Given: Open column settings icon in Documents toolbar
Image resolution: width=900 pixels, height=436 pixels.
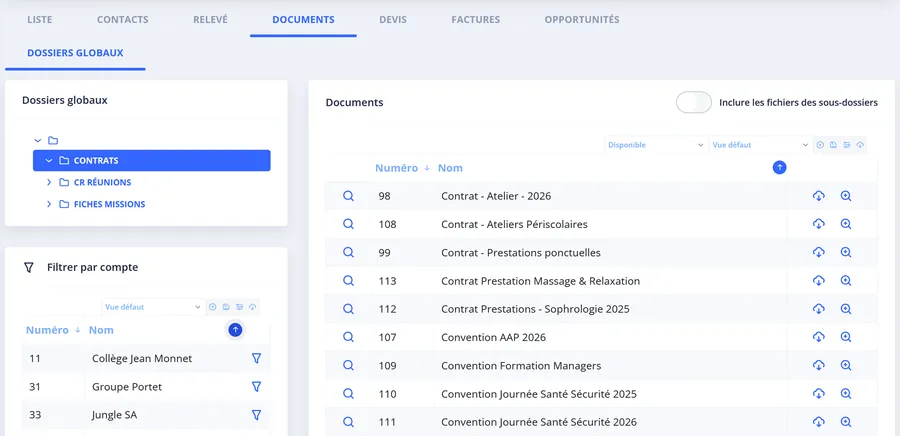Looking at the screenshot, I should click(847, 145).
